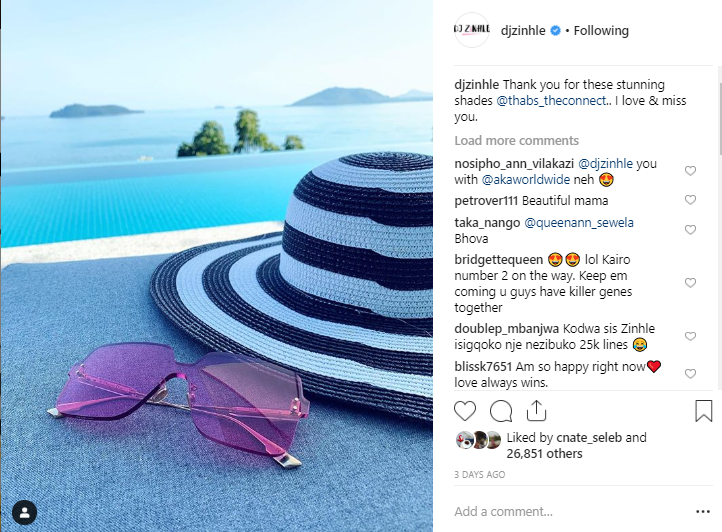Toggle the Following status dropdown

coord(601,30)
